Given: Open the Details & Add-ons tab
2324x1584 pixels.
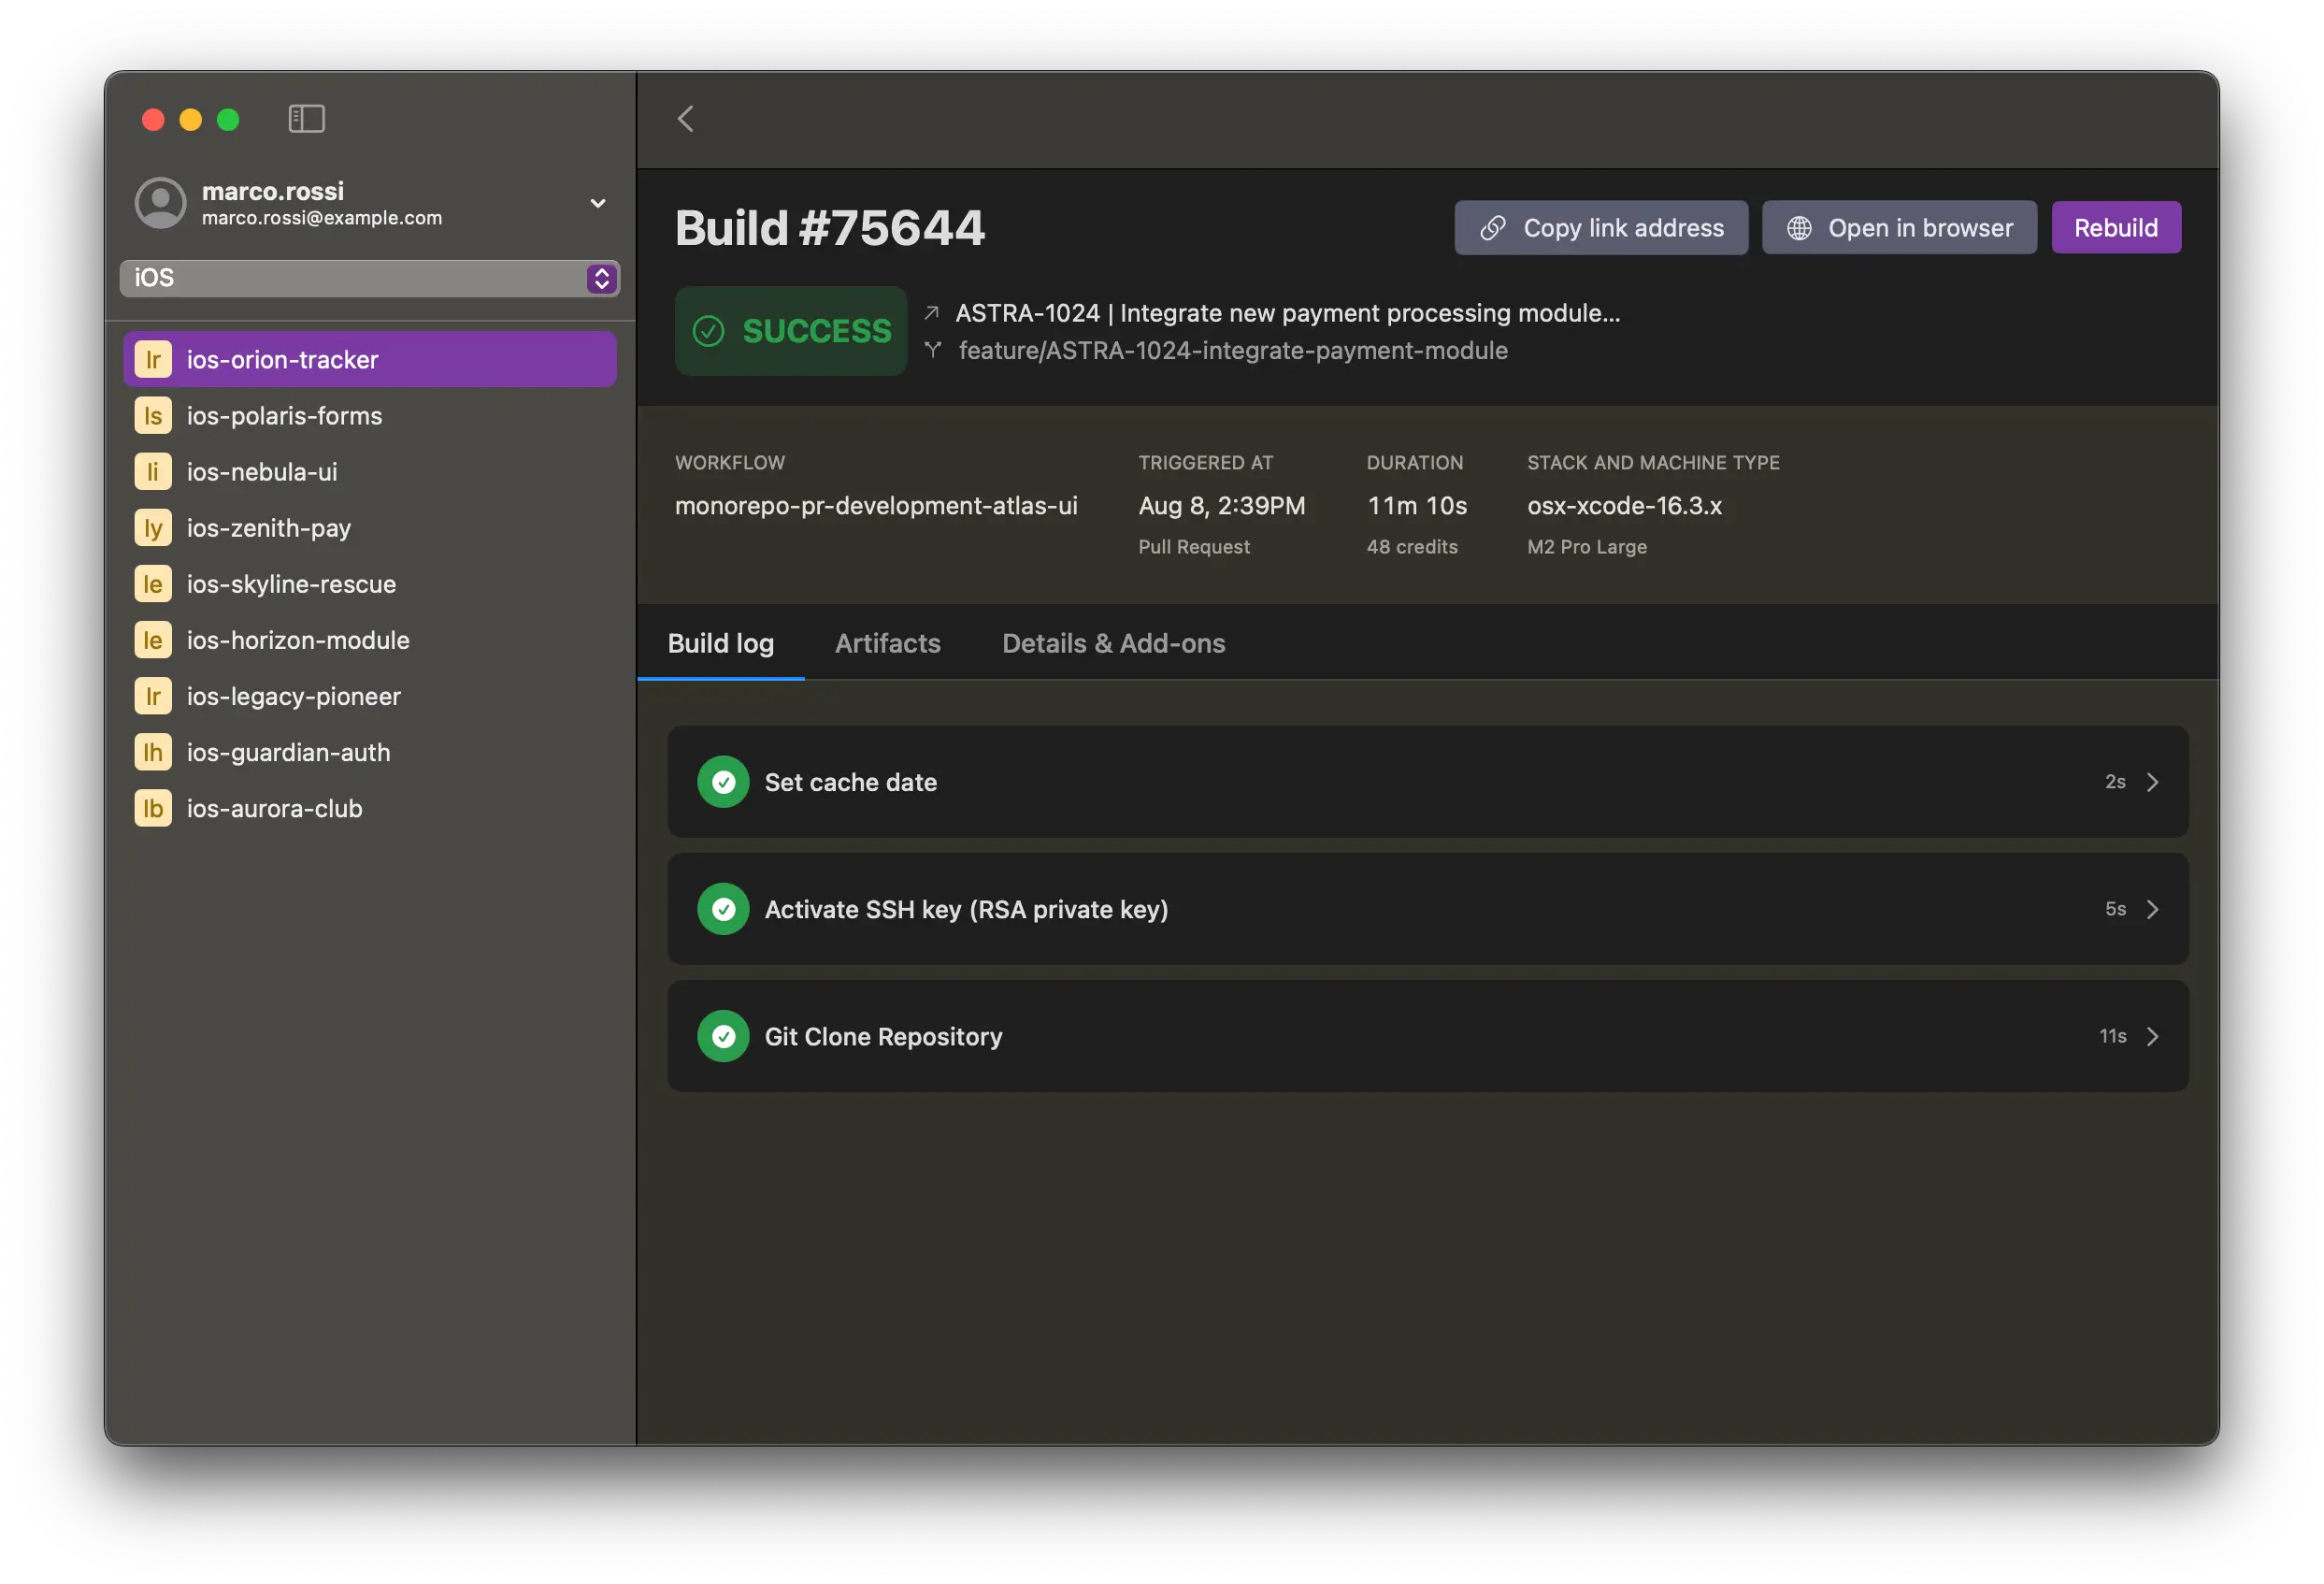Looking at the screenshot, I should pos(1113,643).
